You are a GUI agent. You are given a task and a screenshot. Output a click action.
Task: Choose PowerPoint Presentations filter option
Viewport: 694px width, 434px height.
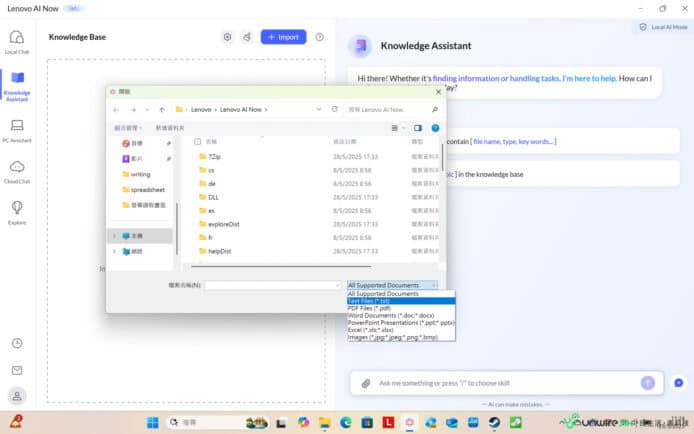[x=401, y=323]
